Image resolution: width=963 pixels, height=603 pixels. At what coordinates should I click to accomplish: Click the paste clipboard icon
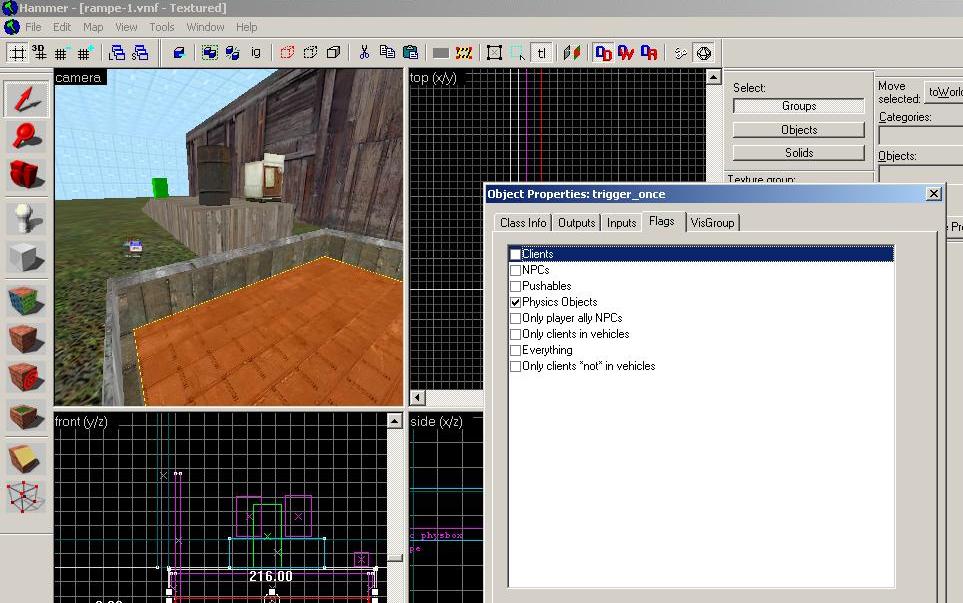410,53
